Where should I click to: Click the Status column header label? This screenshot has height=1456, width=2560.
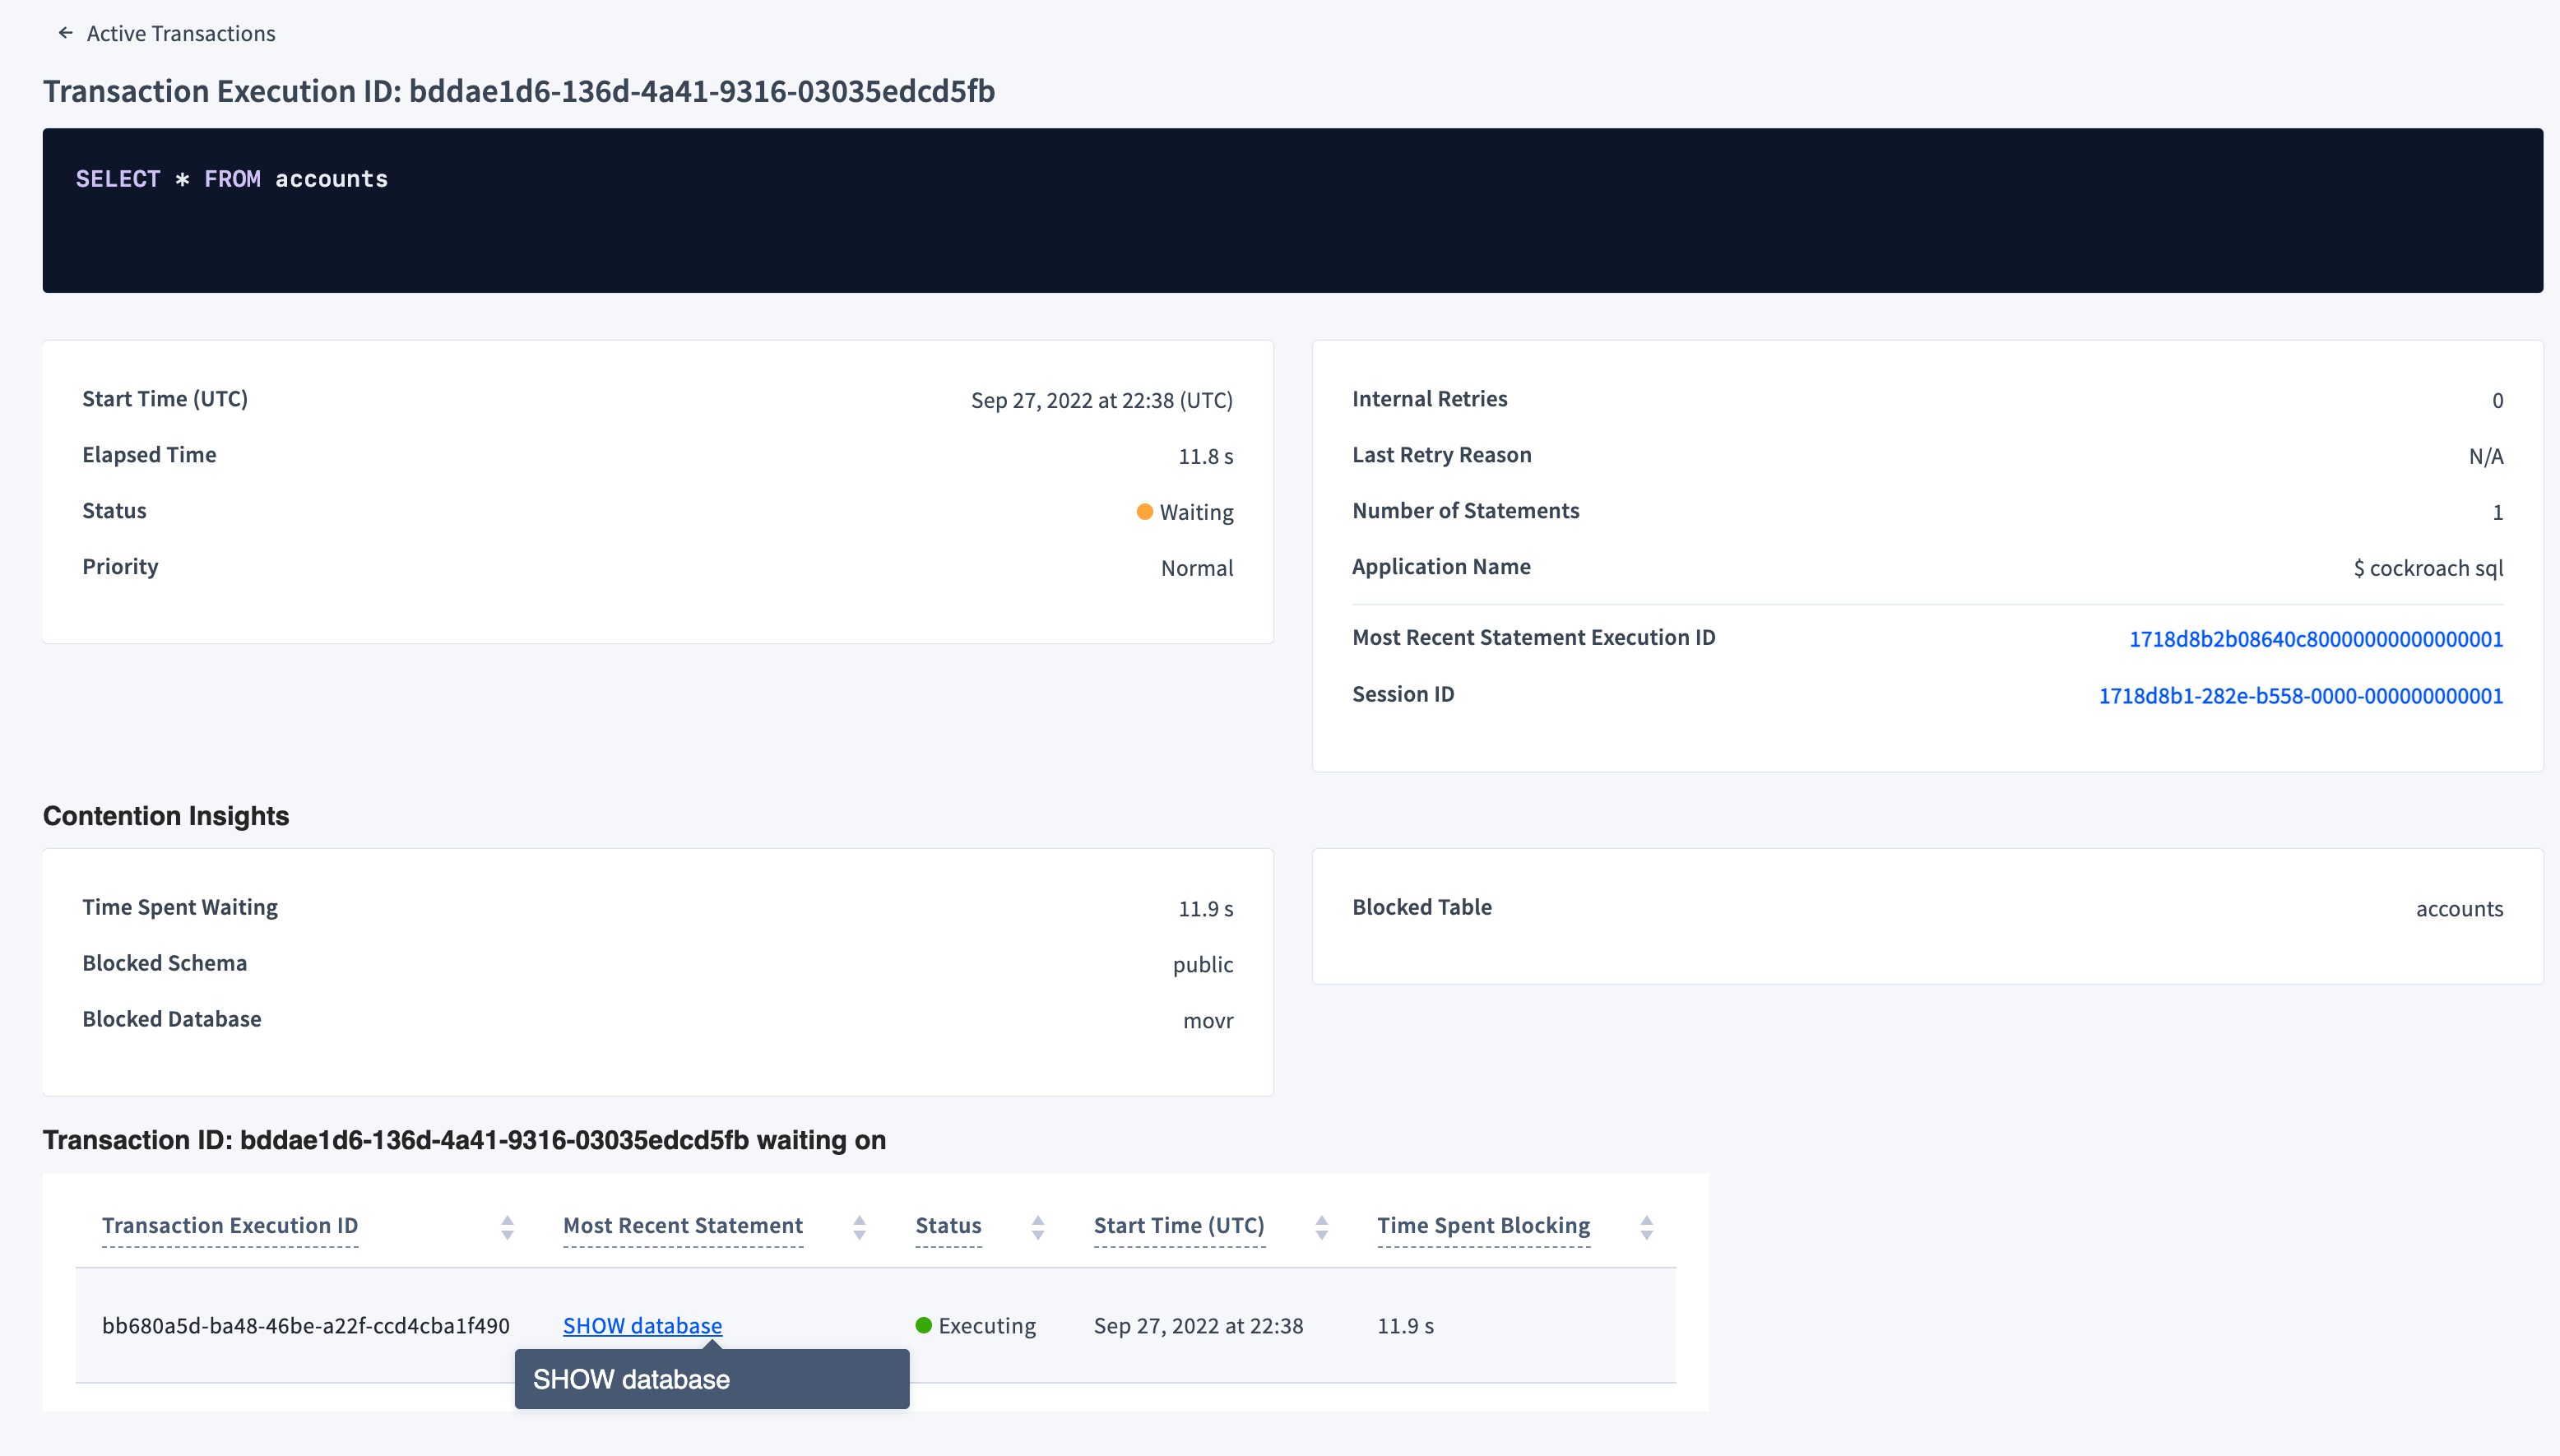point(947,1225)
